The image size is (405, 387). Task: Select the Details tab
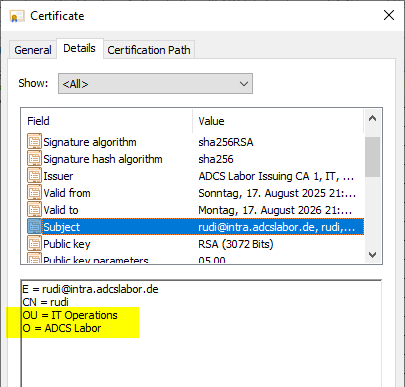pos(79,48)
